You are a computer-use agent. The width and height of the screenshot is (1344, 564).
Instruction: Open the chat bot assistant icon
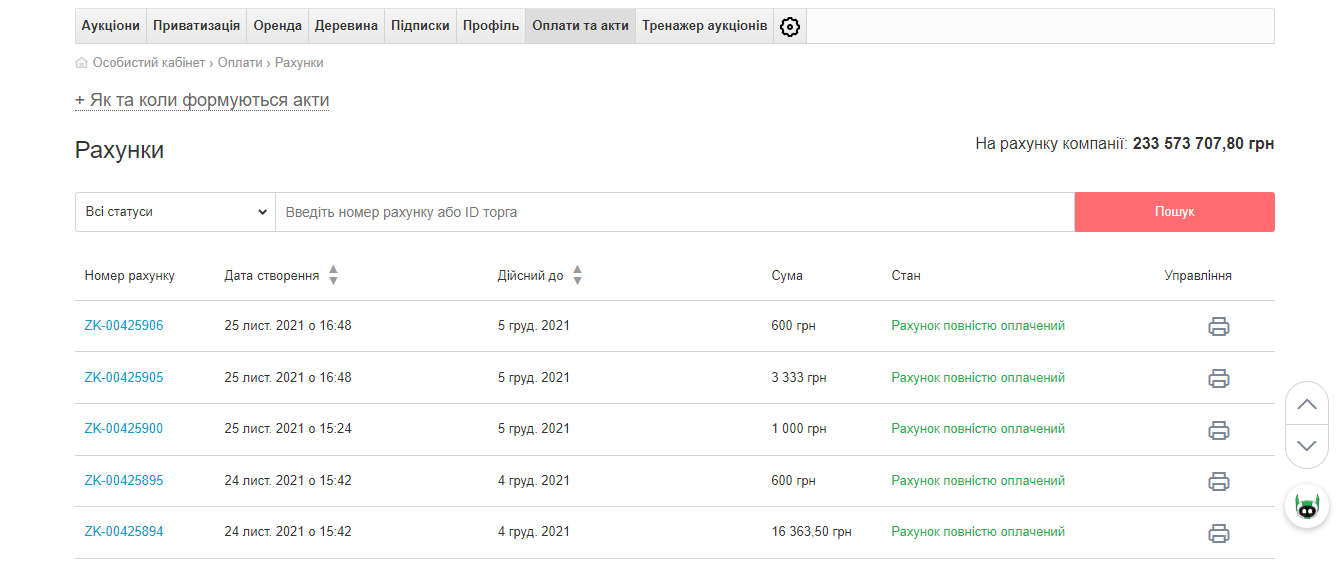tap(1306, 506)
